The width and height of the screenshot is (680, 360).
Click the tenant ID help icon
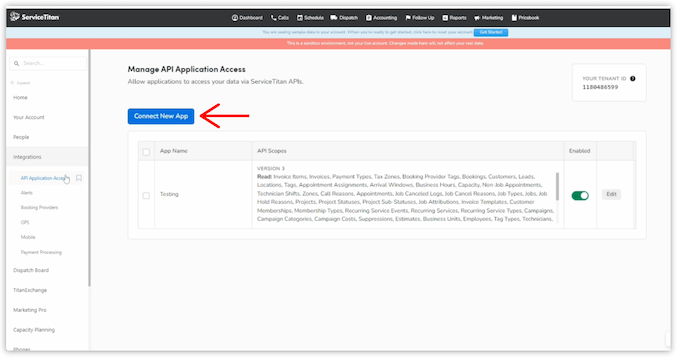pos(633,79)
